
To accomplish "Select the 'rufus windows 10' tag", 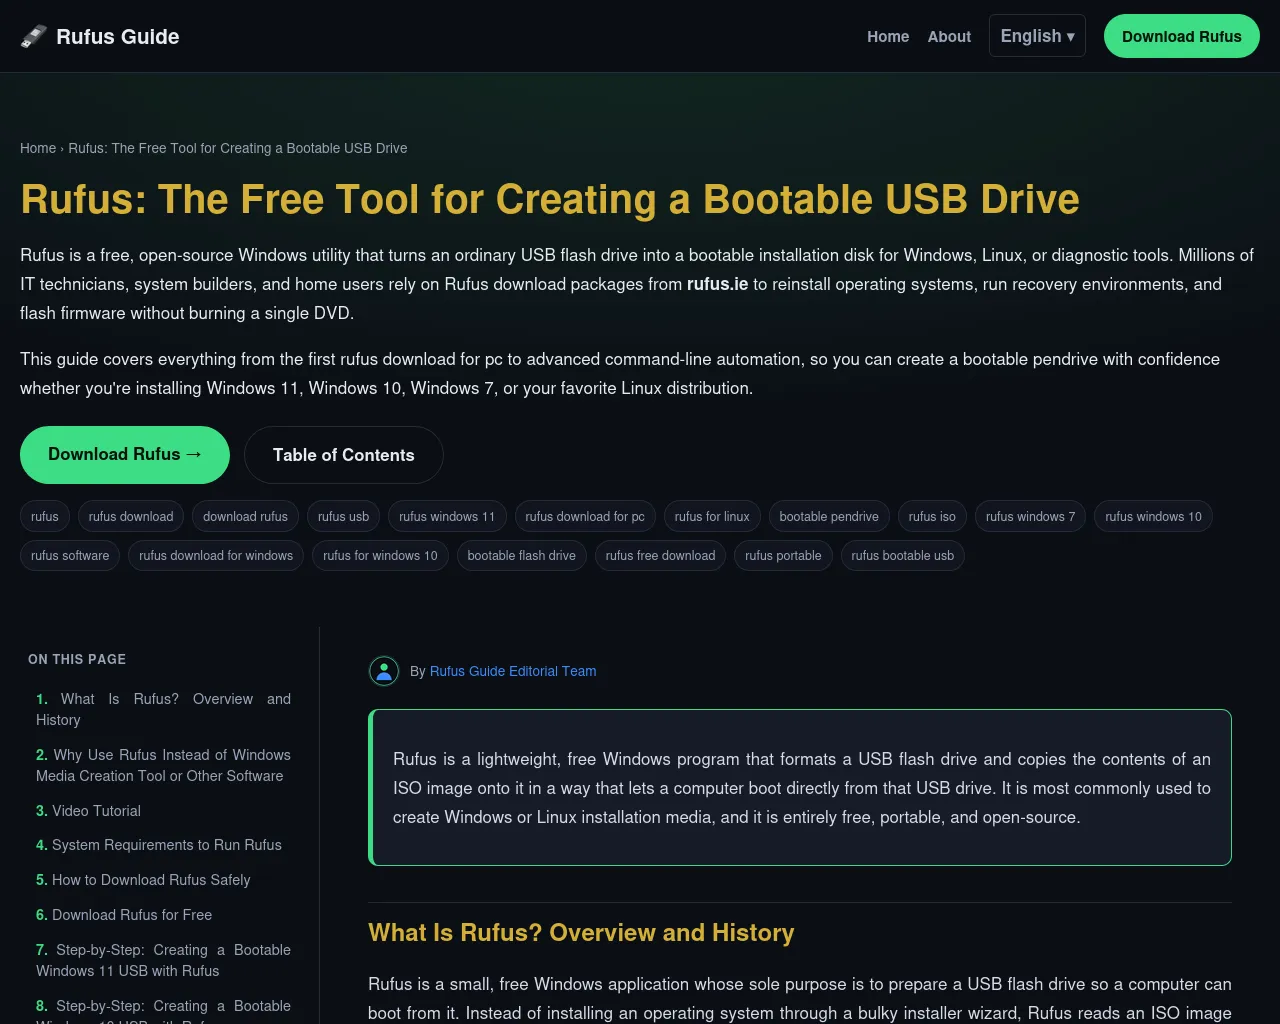I will click(1153, 516).
